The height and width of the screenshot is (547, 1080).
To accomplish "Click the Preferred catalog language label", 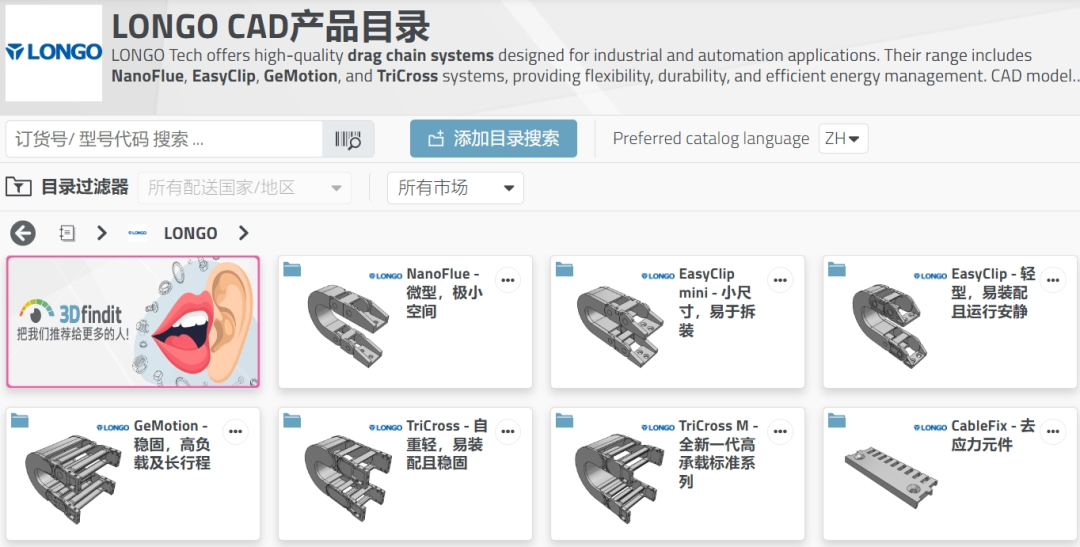I will click(711, 138).
